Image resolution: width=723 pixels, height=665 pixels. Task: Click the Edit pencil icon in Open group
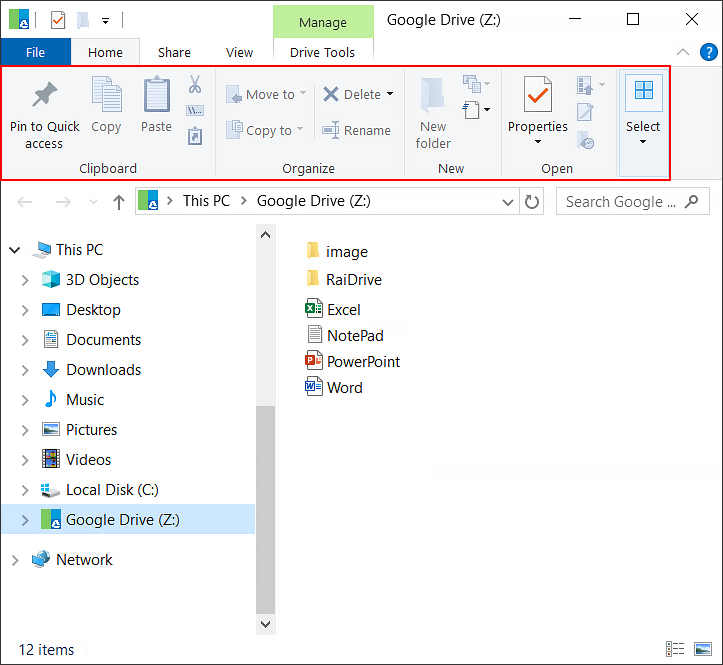[585, 112]
